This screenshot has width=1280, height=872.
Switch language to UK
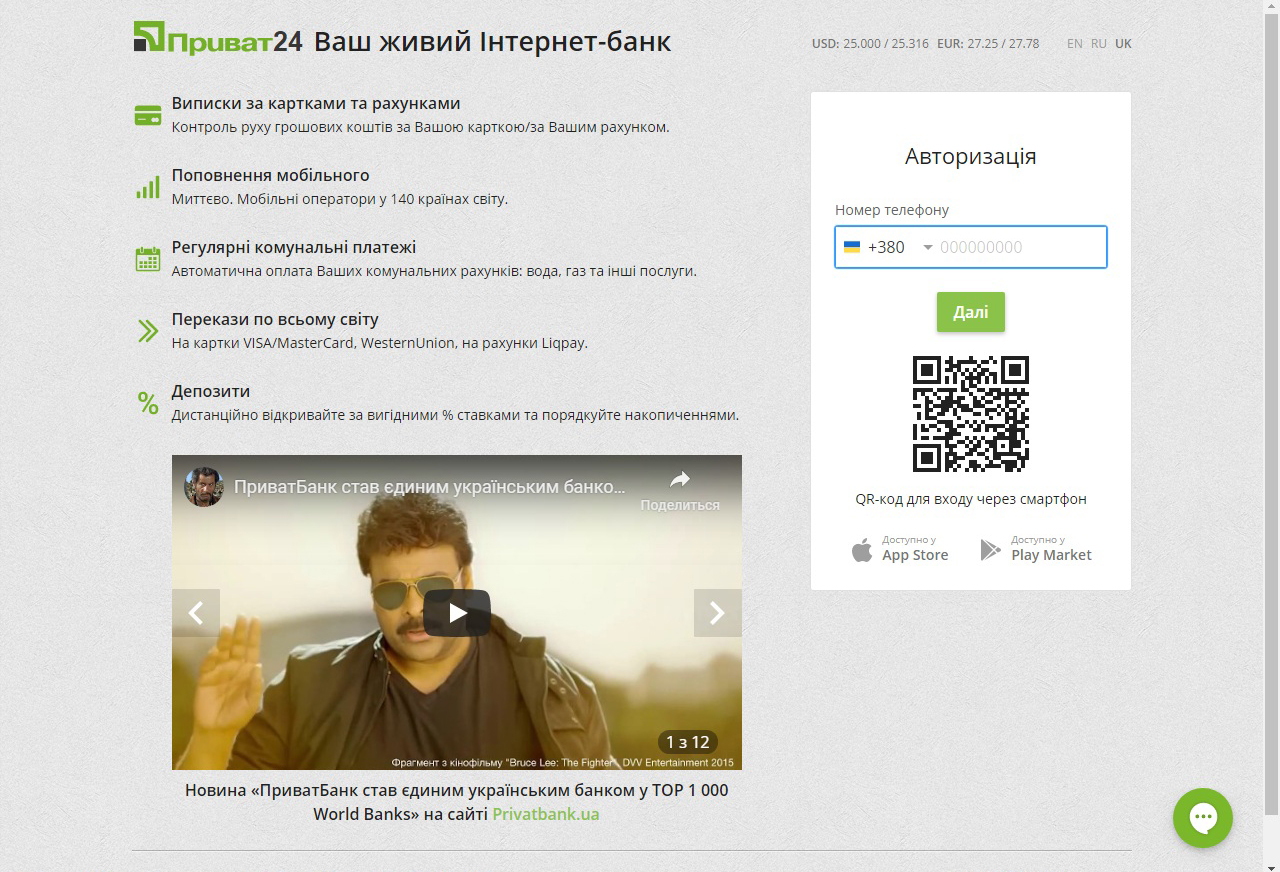pos(1123,44)
